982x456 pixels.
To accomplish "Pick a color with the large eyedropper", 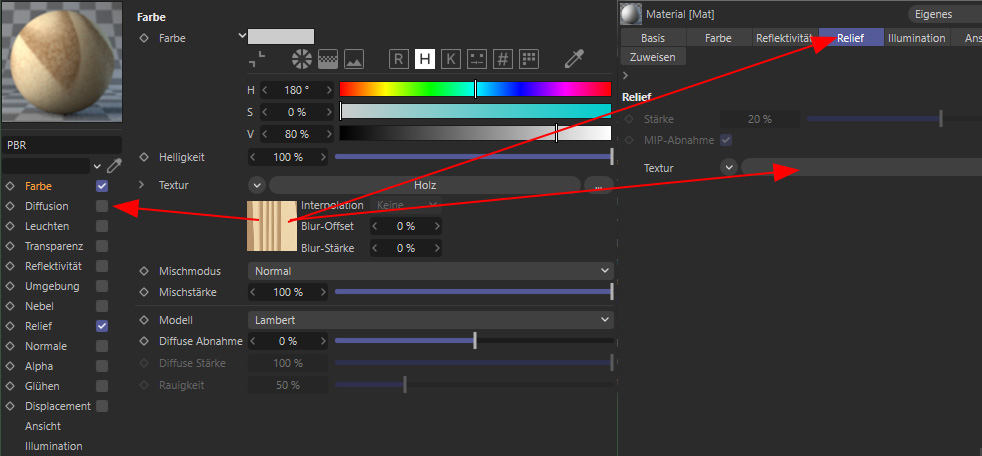I will pyautogui.click(x=574, y=60).
